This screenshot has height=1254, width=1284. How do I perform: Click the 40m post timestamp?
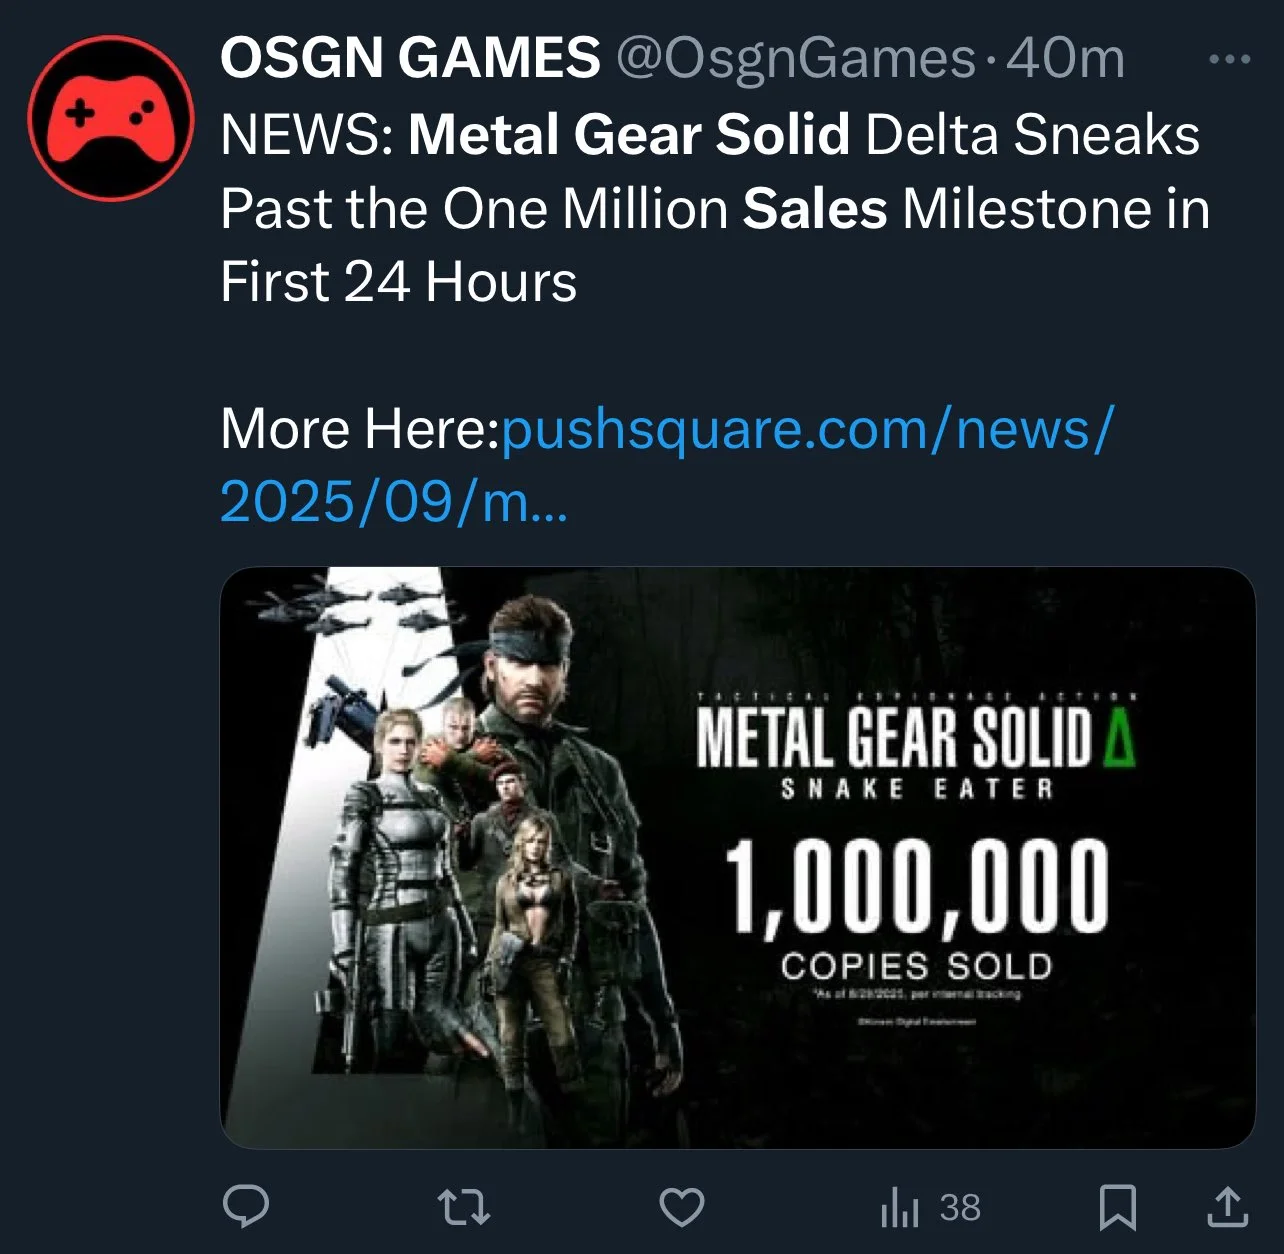click(x=1065, y=58)
